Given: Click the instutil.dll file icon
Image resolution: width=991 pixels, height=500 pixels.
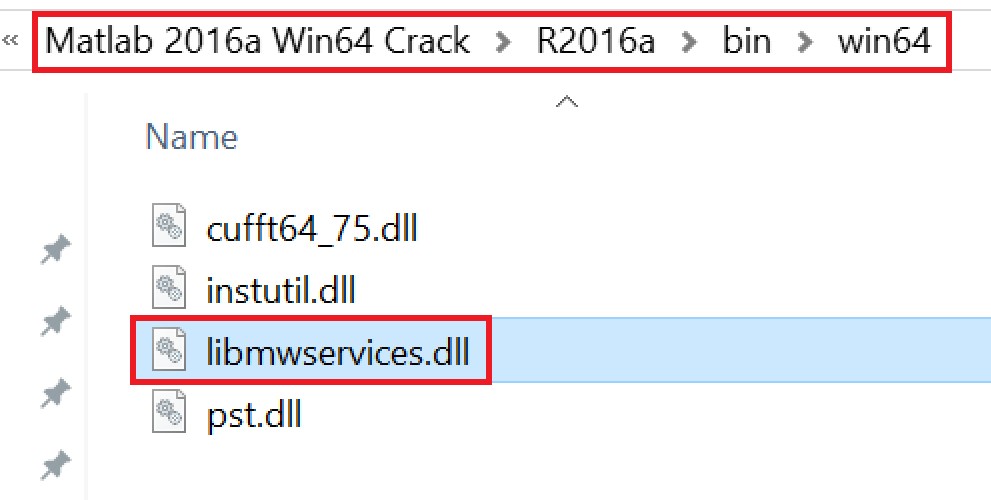Looking at the screenshot, I should point(169,289).
